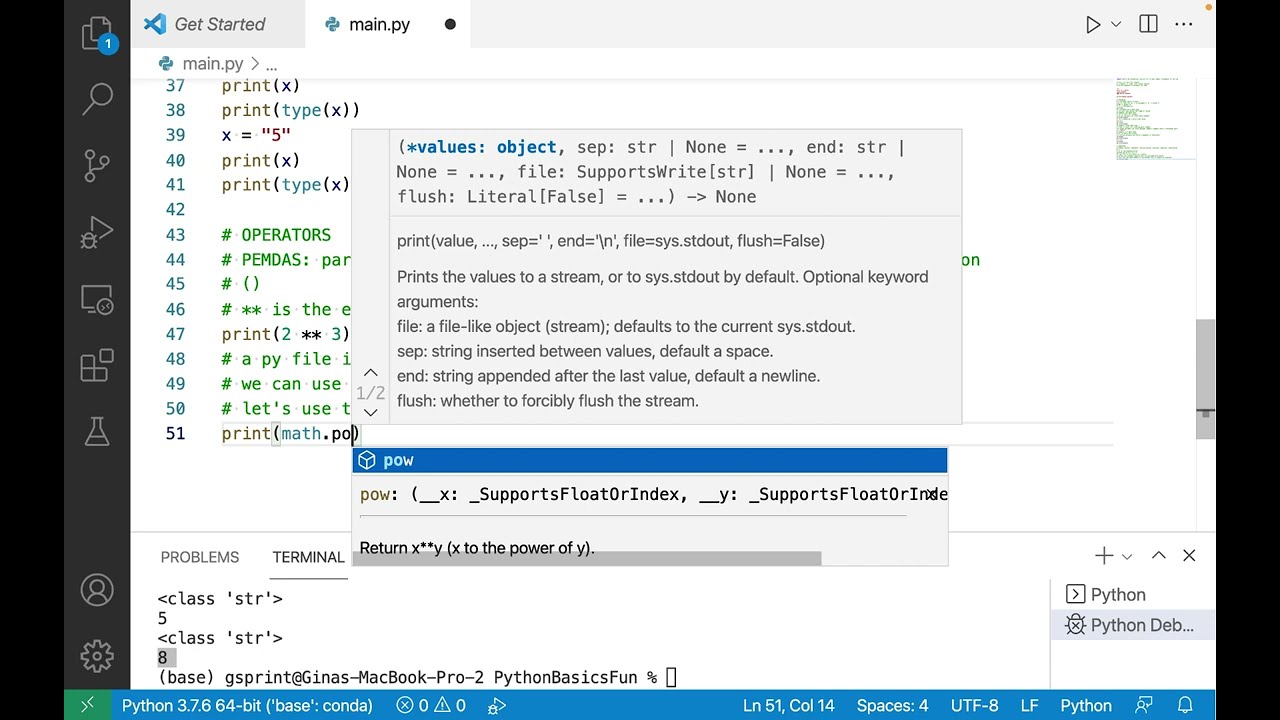
Task: Accept the pow autocomplete suggestion
Action: tap(649, 460)
